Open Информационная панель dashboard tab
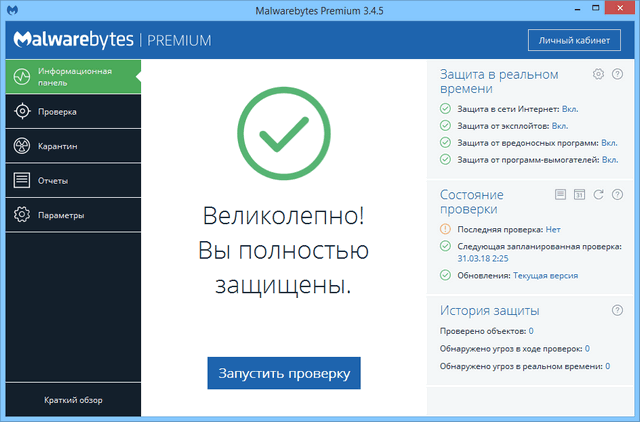 click(73, 77)
